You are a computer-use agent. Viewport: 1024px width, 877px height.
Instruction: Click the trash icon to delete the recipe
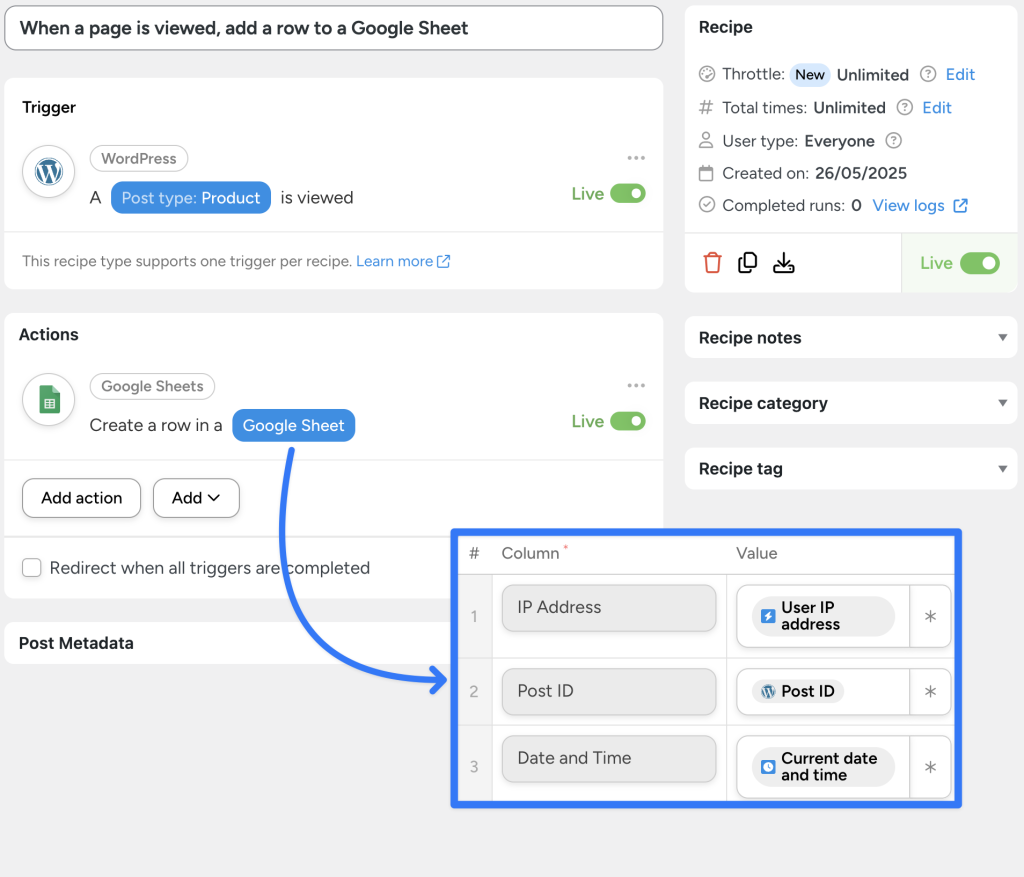[x=712, y=262]
